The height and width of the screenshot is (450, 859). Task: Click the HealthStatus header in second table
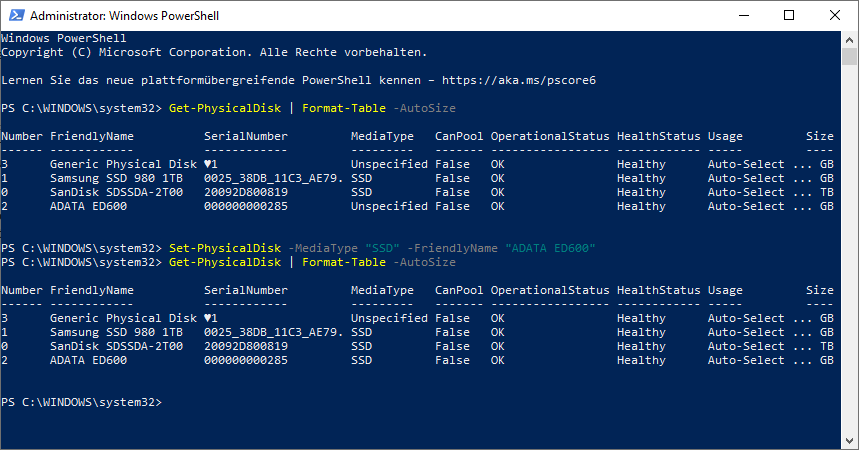pos(658,290)
